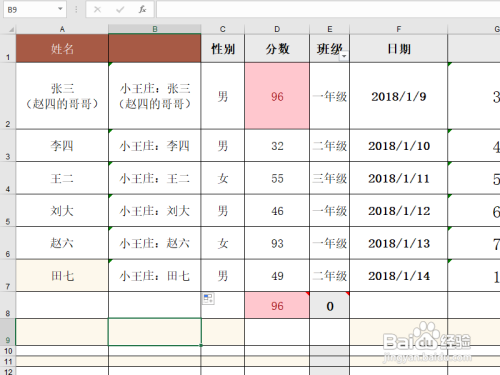Click the cell 李四 in column A
Screen dimensions: 500x375
[62, 146]
